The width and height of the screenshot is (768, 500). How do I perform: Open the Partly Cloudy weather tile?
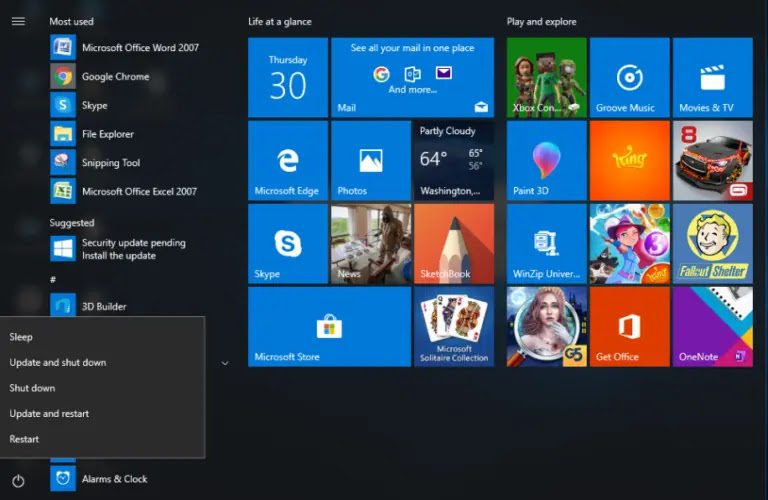[454, 161]
